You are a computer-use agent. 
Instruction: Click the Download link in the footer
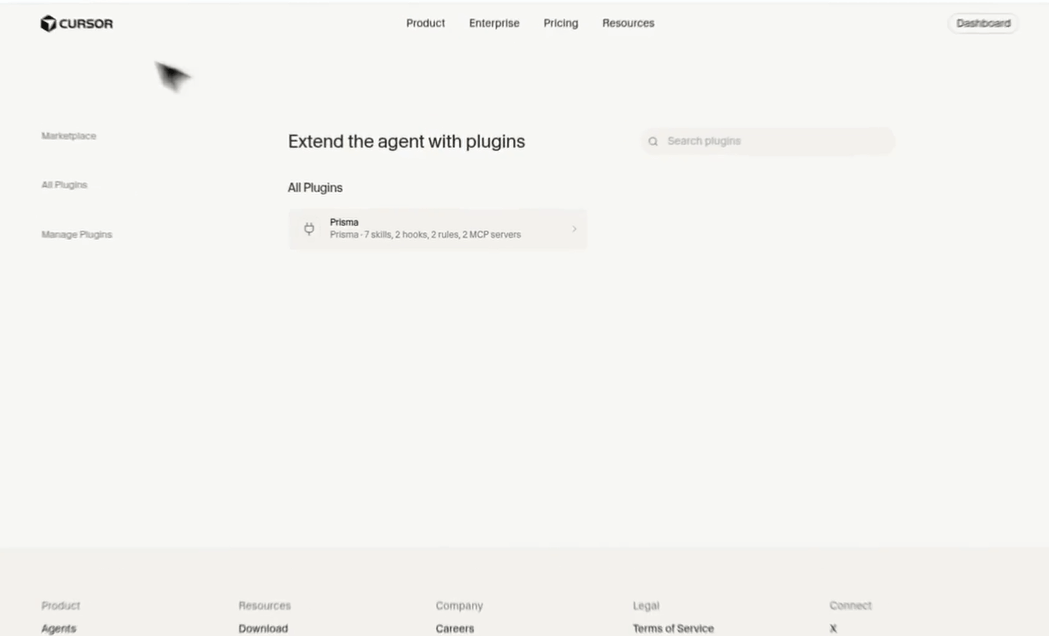(x=263, y=629)
